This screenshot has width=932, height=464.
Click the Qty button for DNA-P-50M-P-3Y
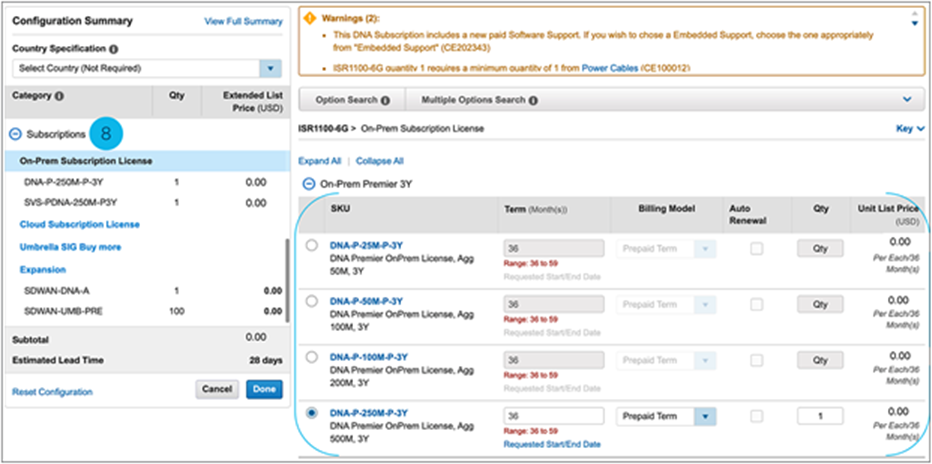tap(820, 304)
